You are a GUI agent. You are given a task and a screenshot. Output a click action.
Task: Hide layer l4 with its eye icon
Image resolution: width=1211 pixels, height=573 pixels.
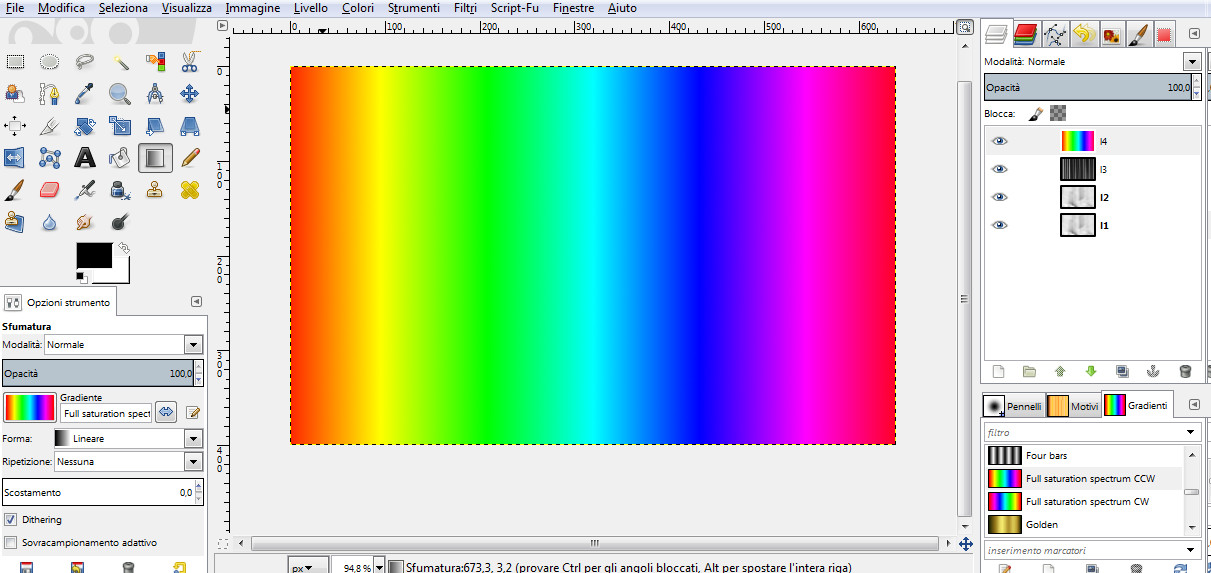tap(999, 141)
